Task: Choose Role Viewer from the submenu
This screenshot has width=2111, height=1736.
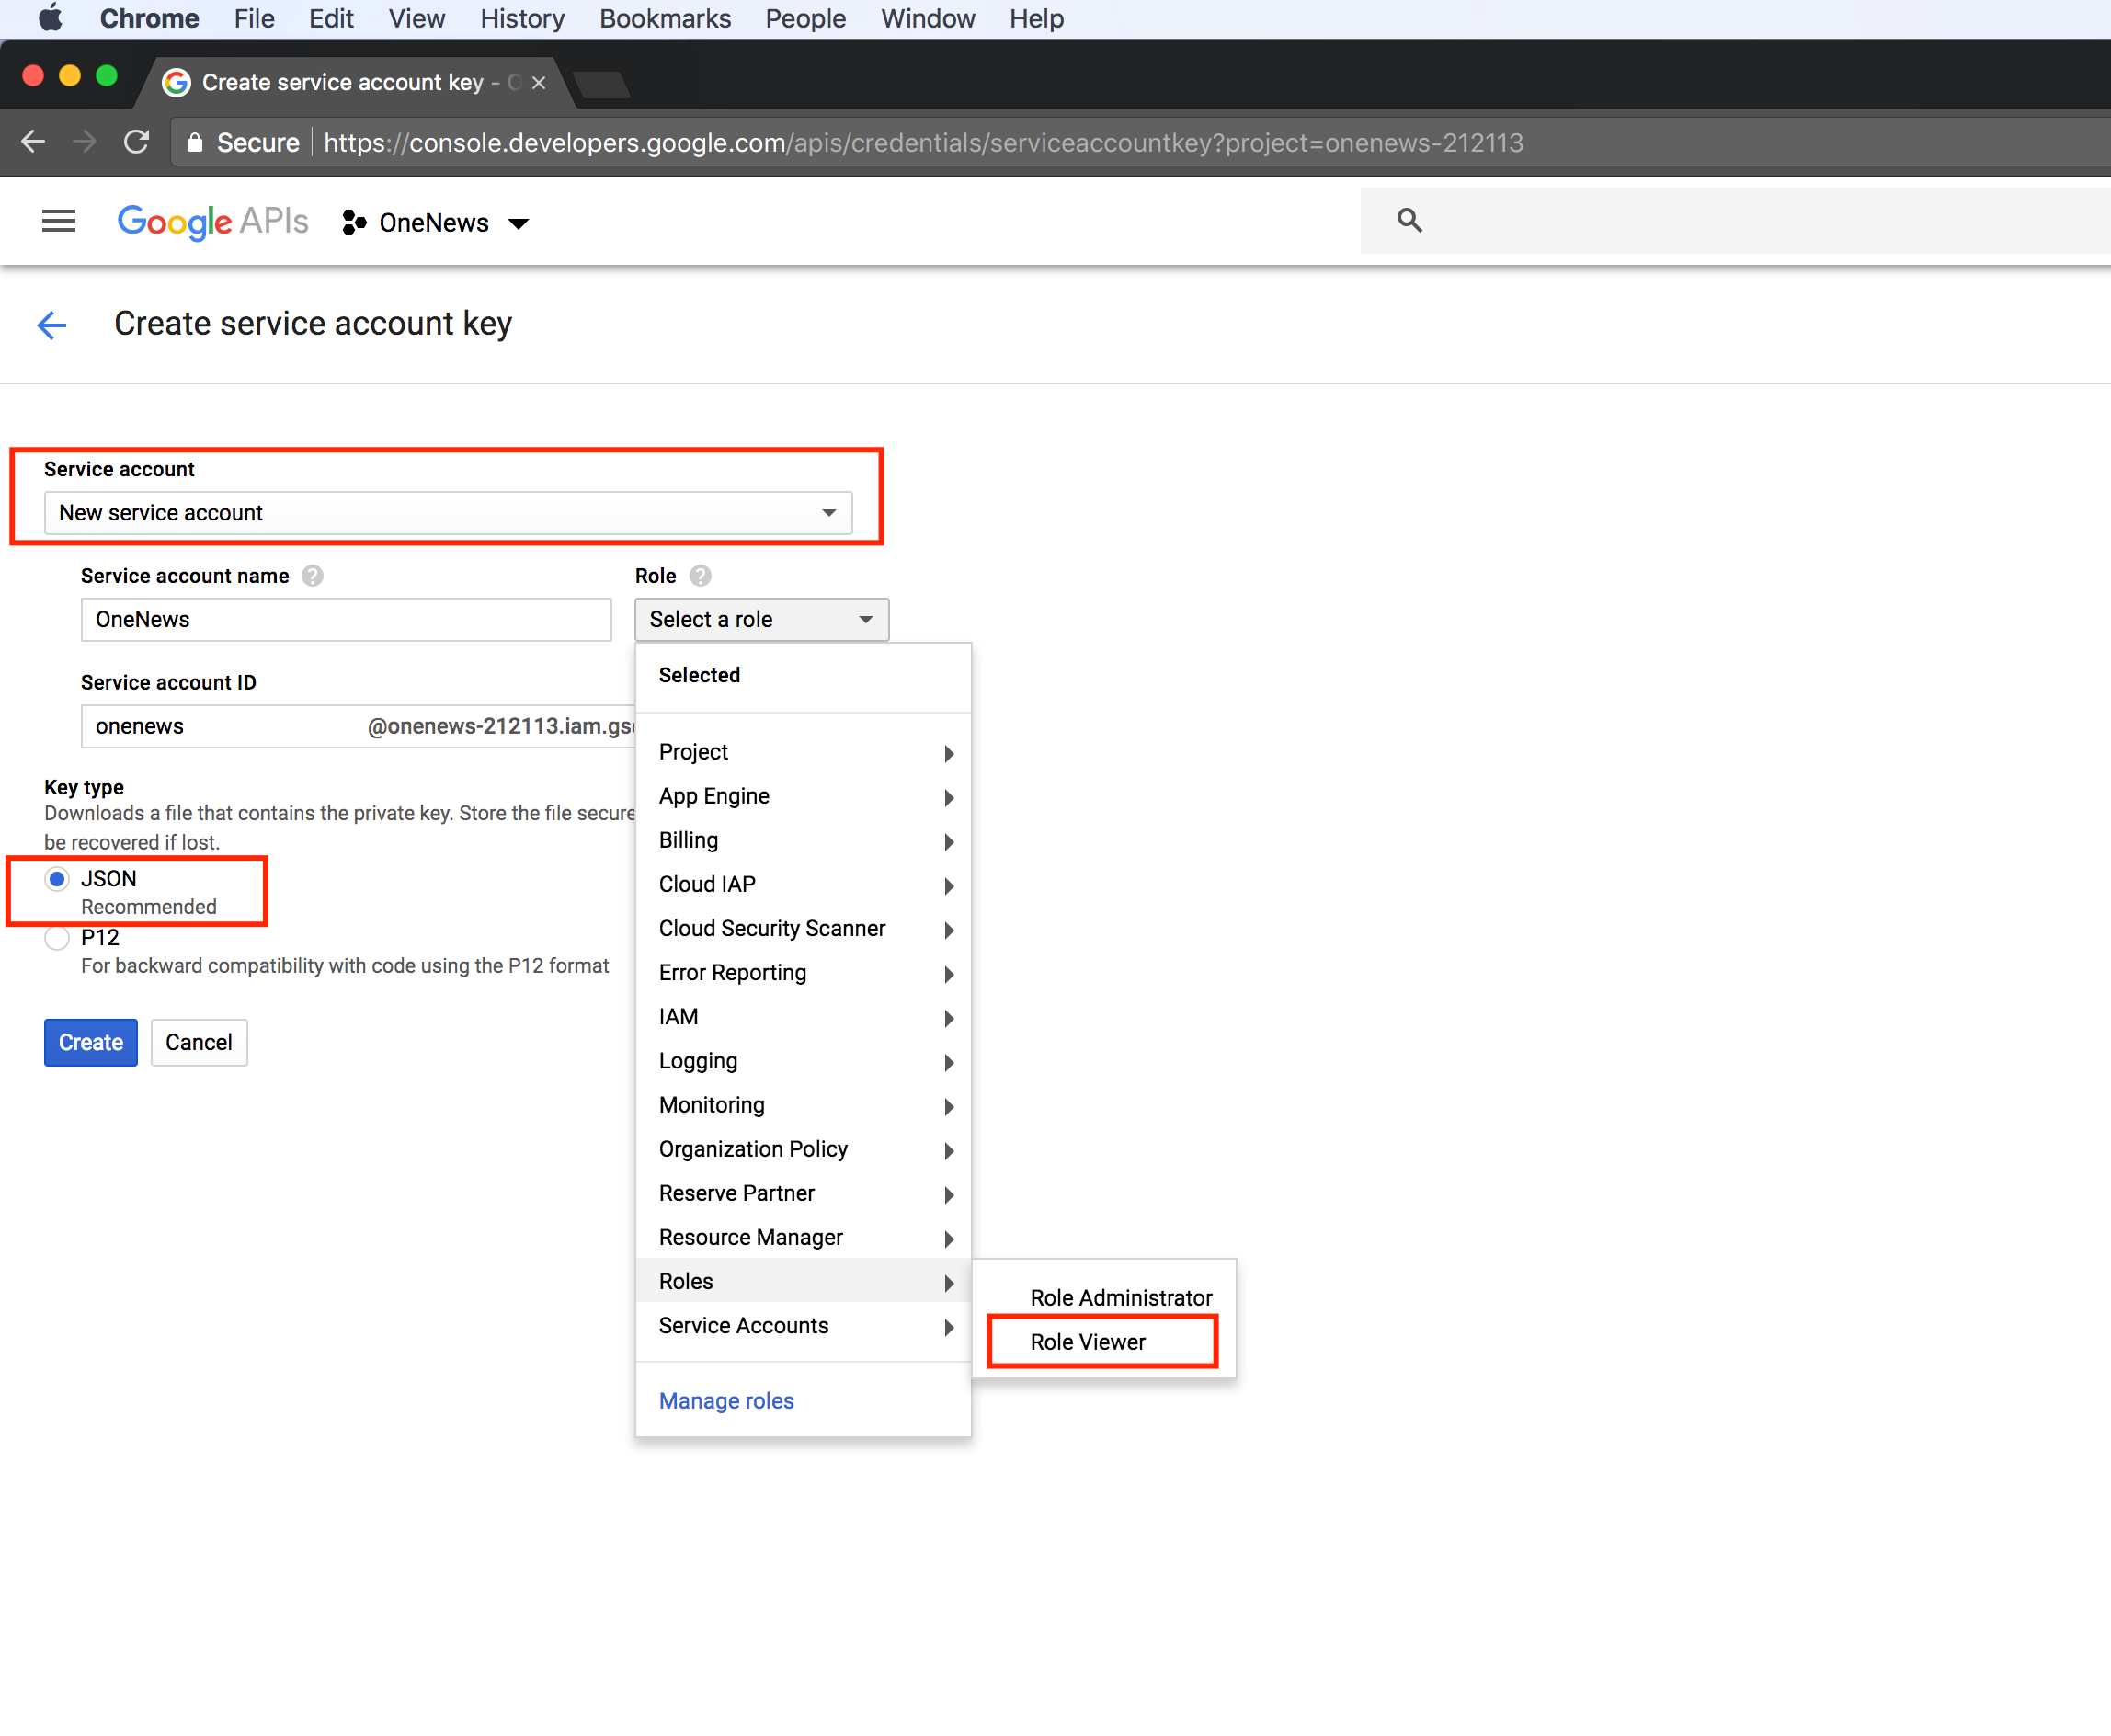Action: [x=1088, y=1342]
